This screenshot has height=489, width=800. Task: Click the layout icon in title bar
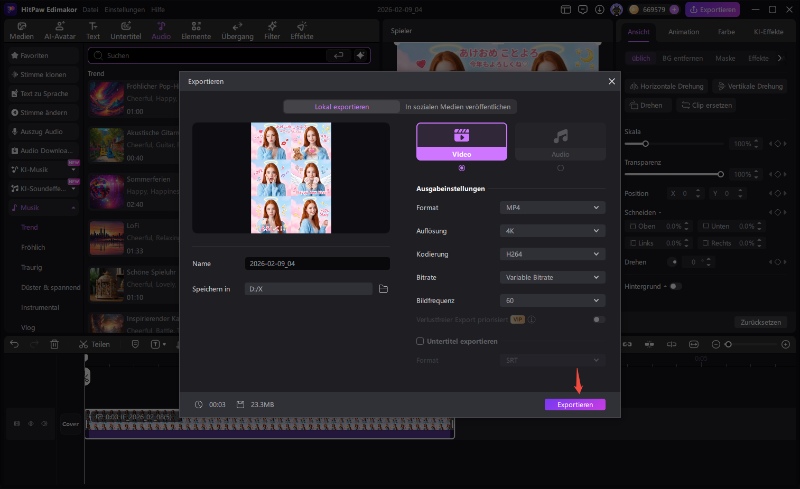565,9
